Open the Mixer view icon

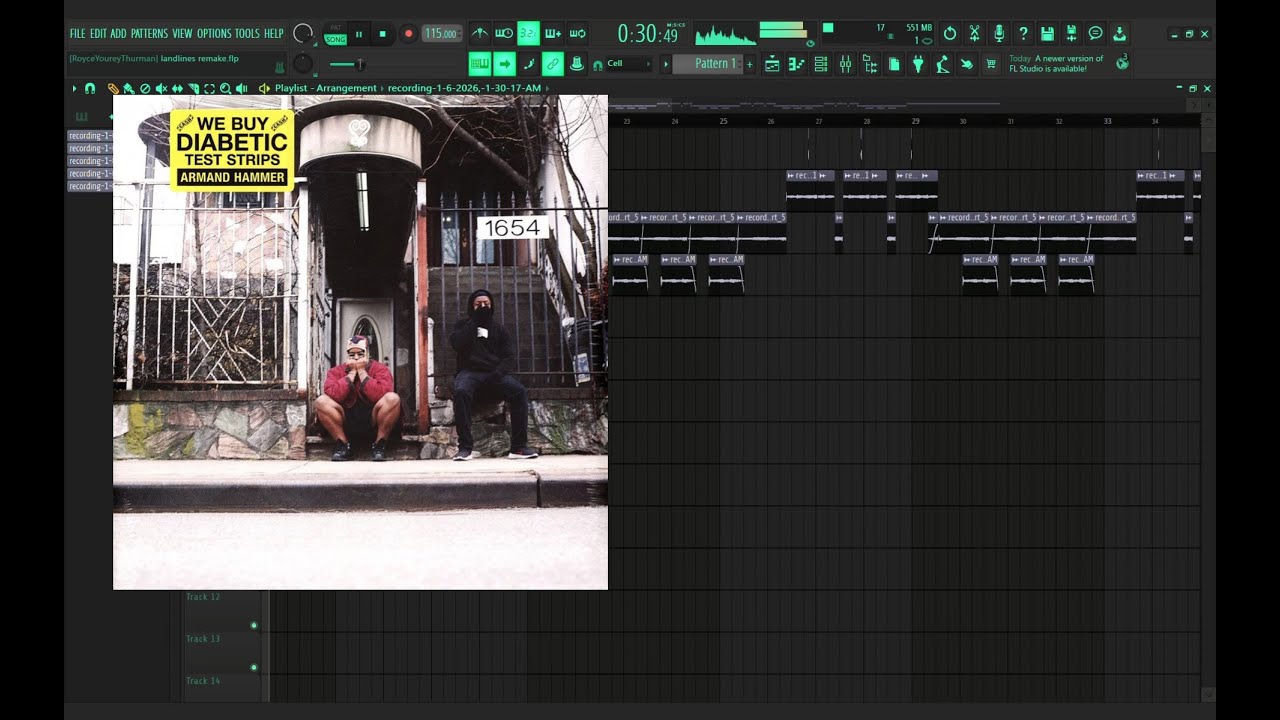[845, 64]
